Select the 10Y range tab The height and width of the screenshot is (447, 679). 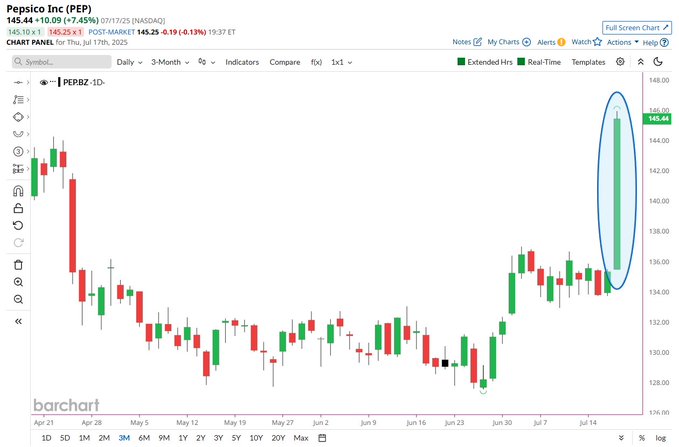tap(256, 438)
